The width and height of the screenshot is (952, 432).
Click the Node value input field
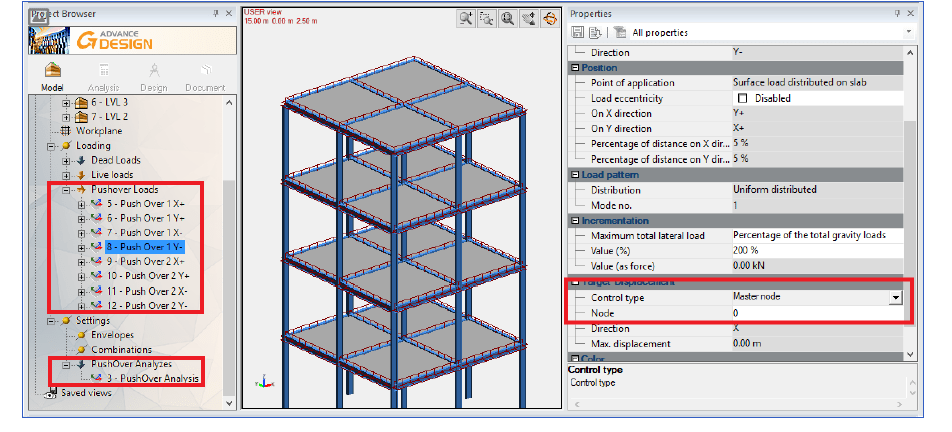pyautogui.click(x=810, y=313)
